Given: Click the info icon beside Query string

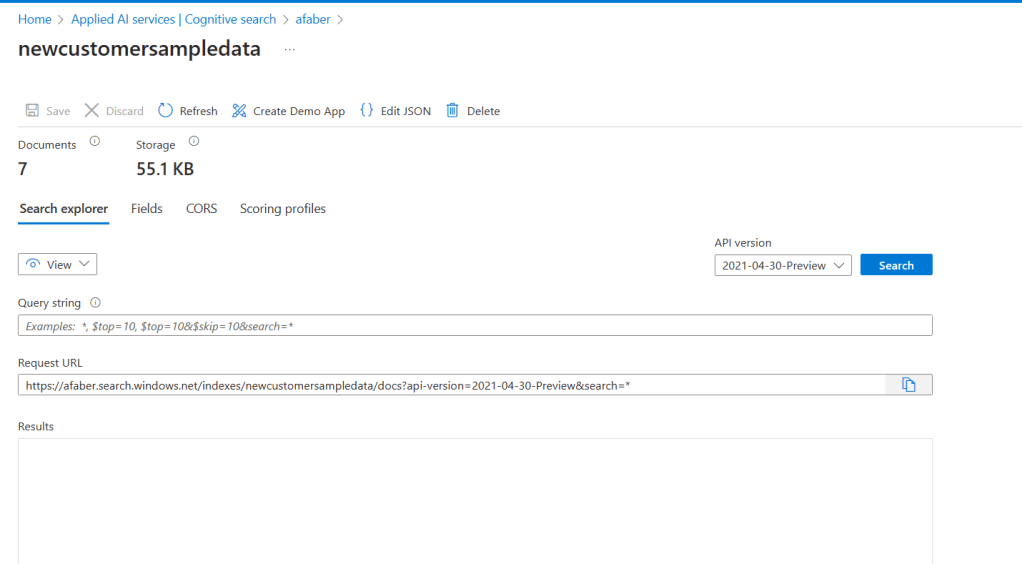Looking at the screenshot, I should click(x=96, y=302).
